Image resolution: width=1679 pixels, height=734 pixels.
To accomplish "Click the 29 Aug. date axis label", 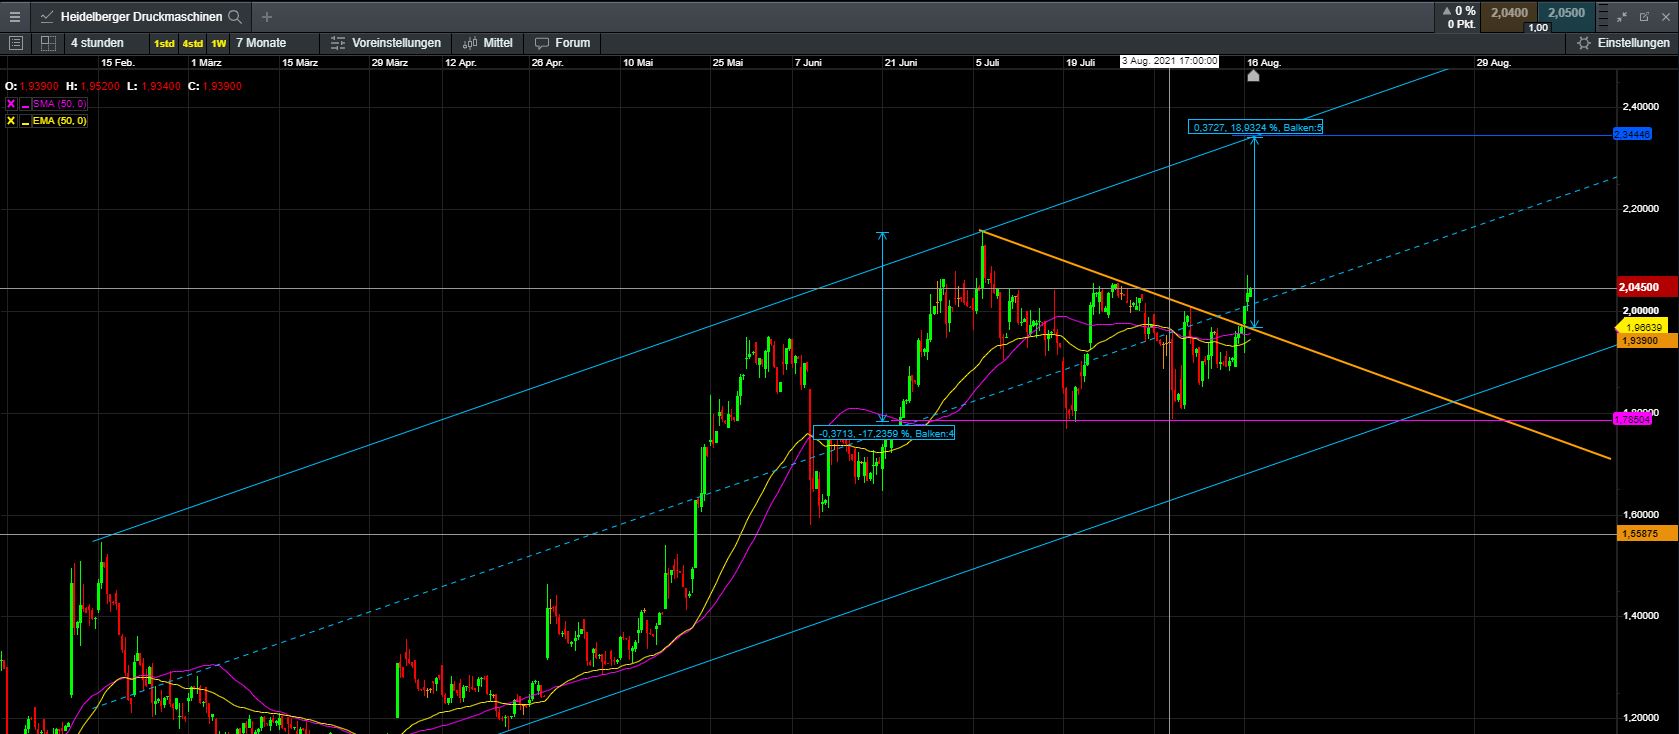I will coord(1494,62).
